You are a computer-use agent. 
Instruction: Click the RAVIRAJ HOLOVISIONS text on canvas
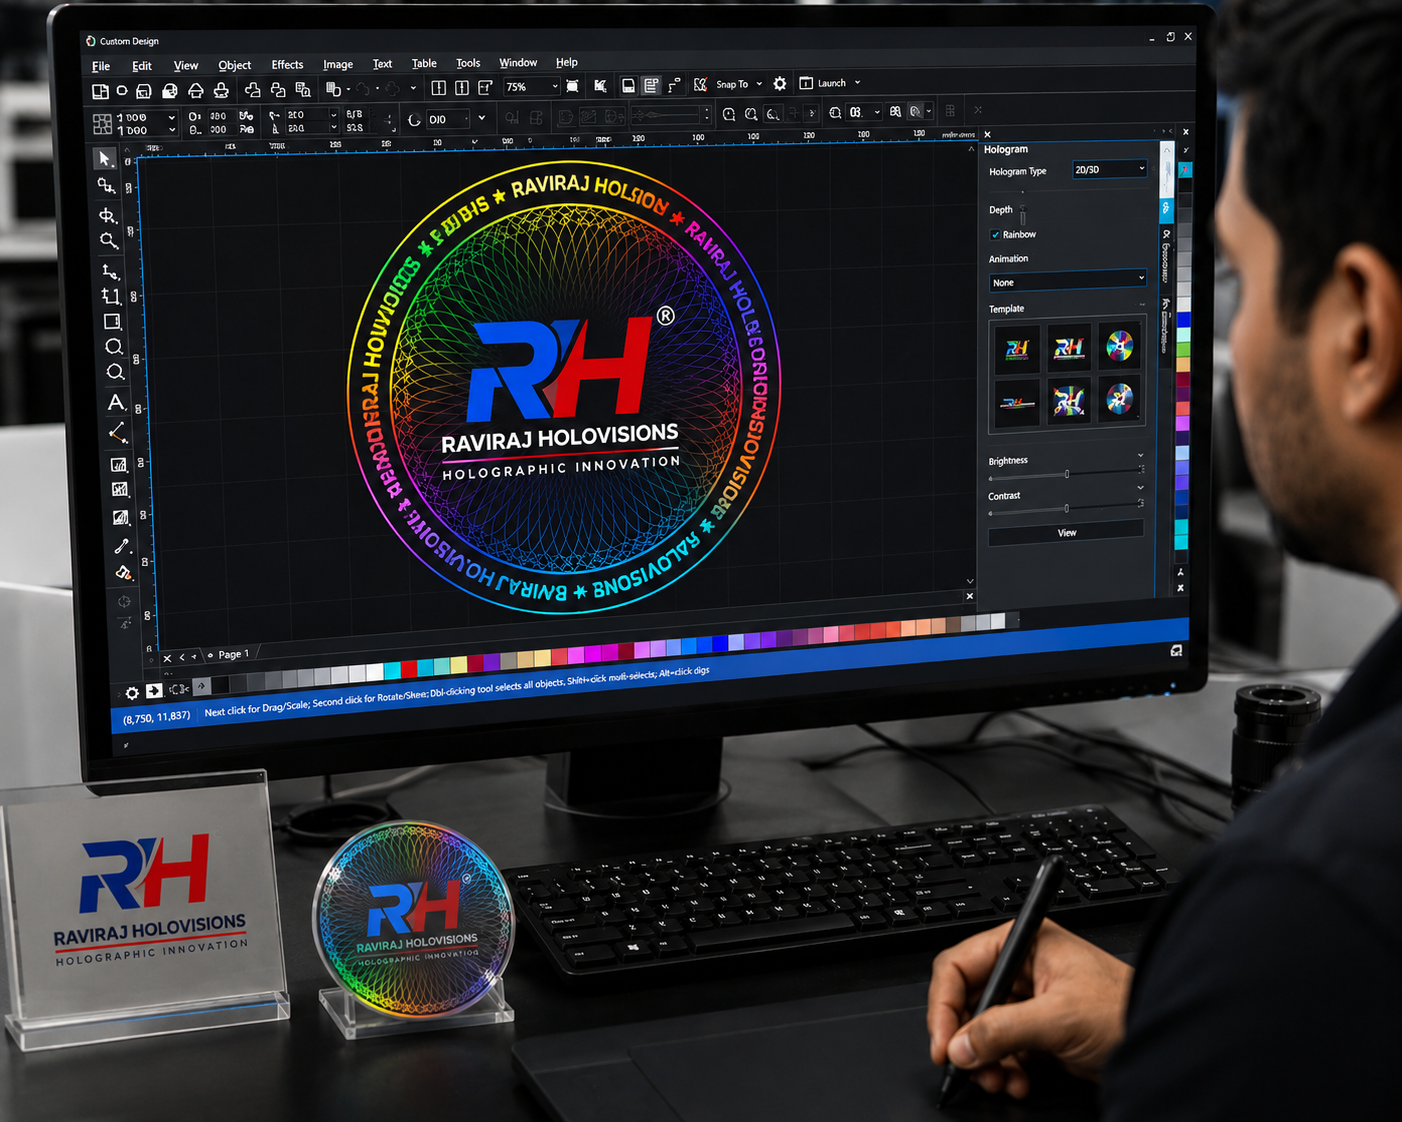[x=560, y=437]
